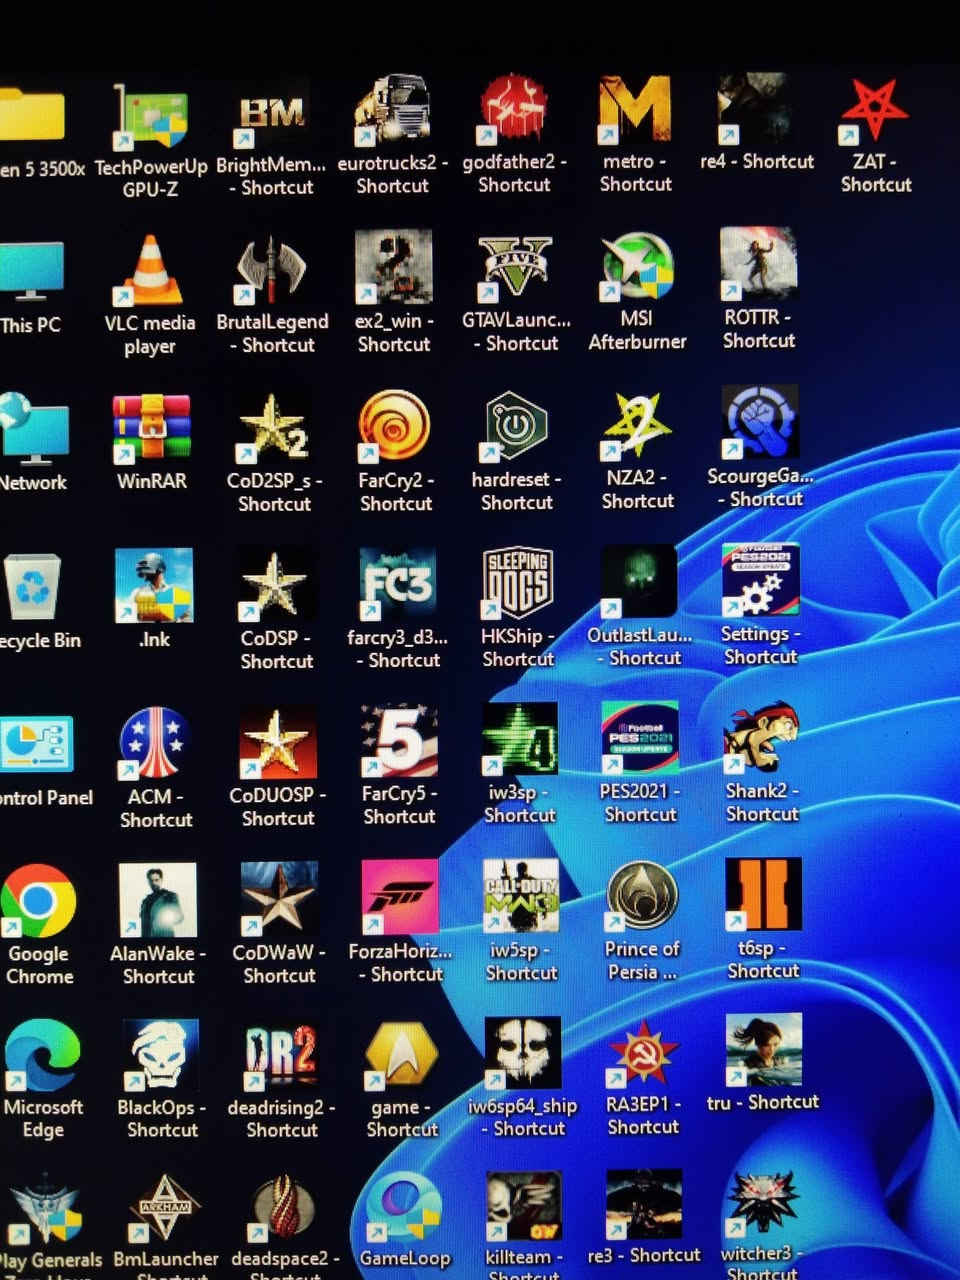The width and height of the screenshot is (960, 1280).
Task: Click the GTAVLauncher shortcut icon
Action: pos(516,268)
